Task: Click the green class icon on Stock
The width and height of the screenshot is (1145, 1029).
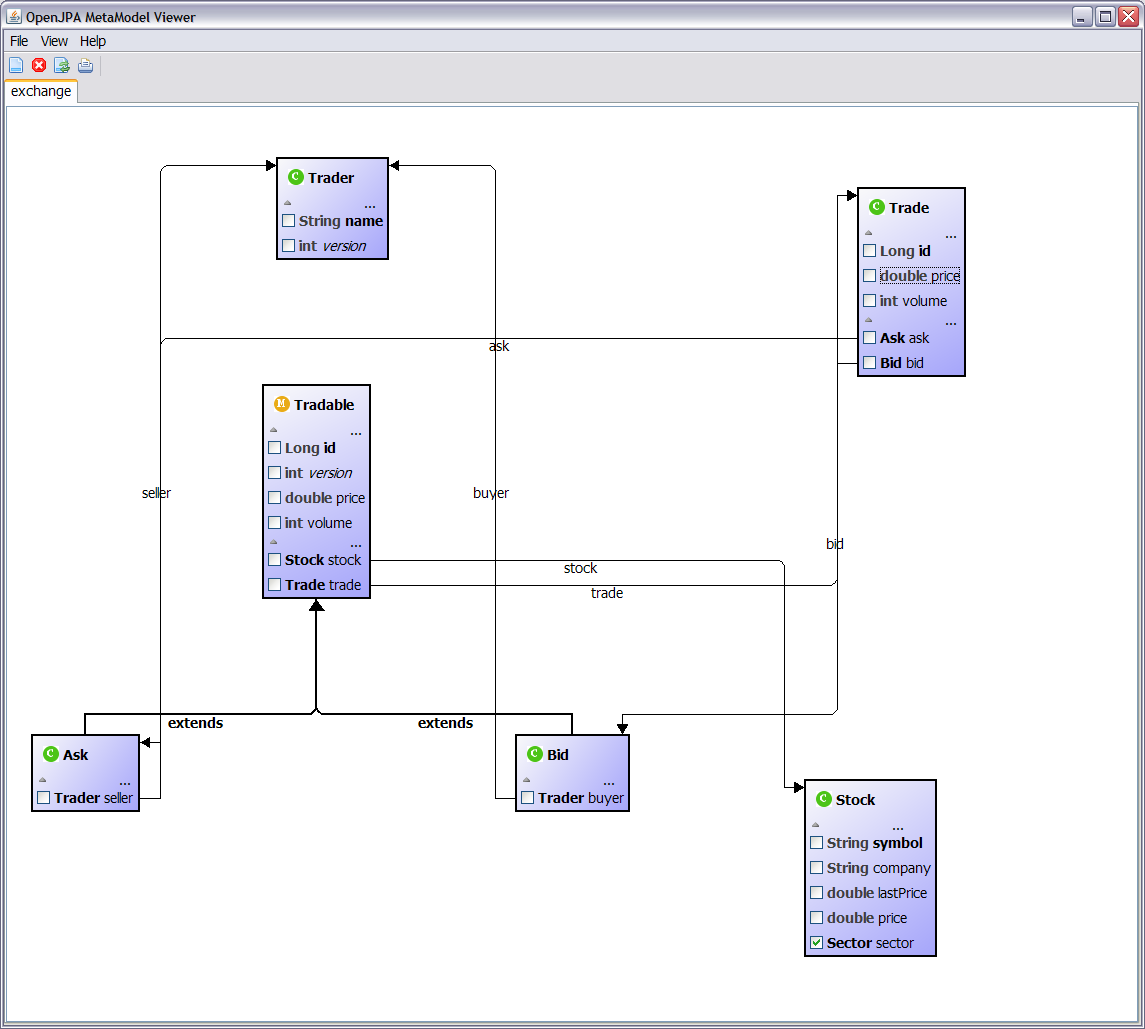Action: point(823,799)
